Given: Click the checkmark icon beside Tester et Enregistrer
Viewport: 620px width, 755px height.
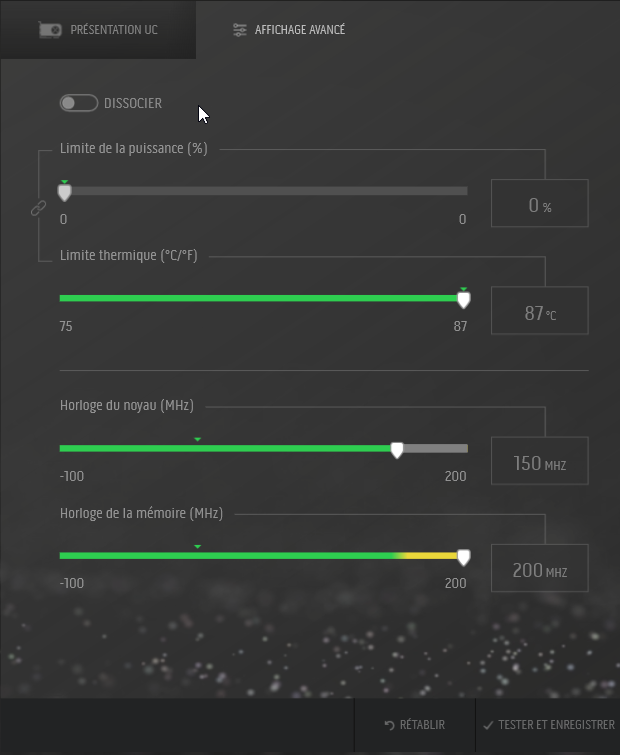Looking at the screenshot, I should (488, 725).
